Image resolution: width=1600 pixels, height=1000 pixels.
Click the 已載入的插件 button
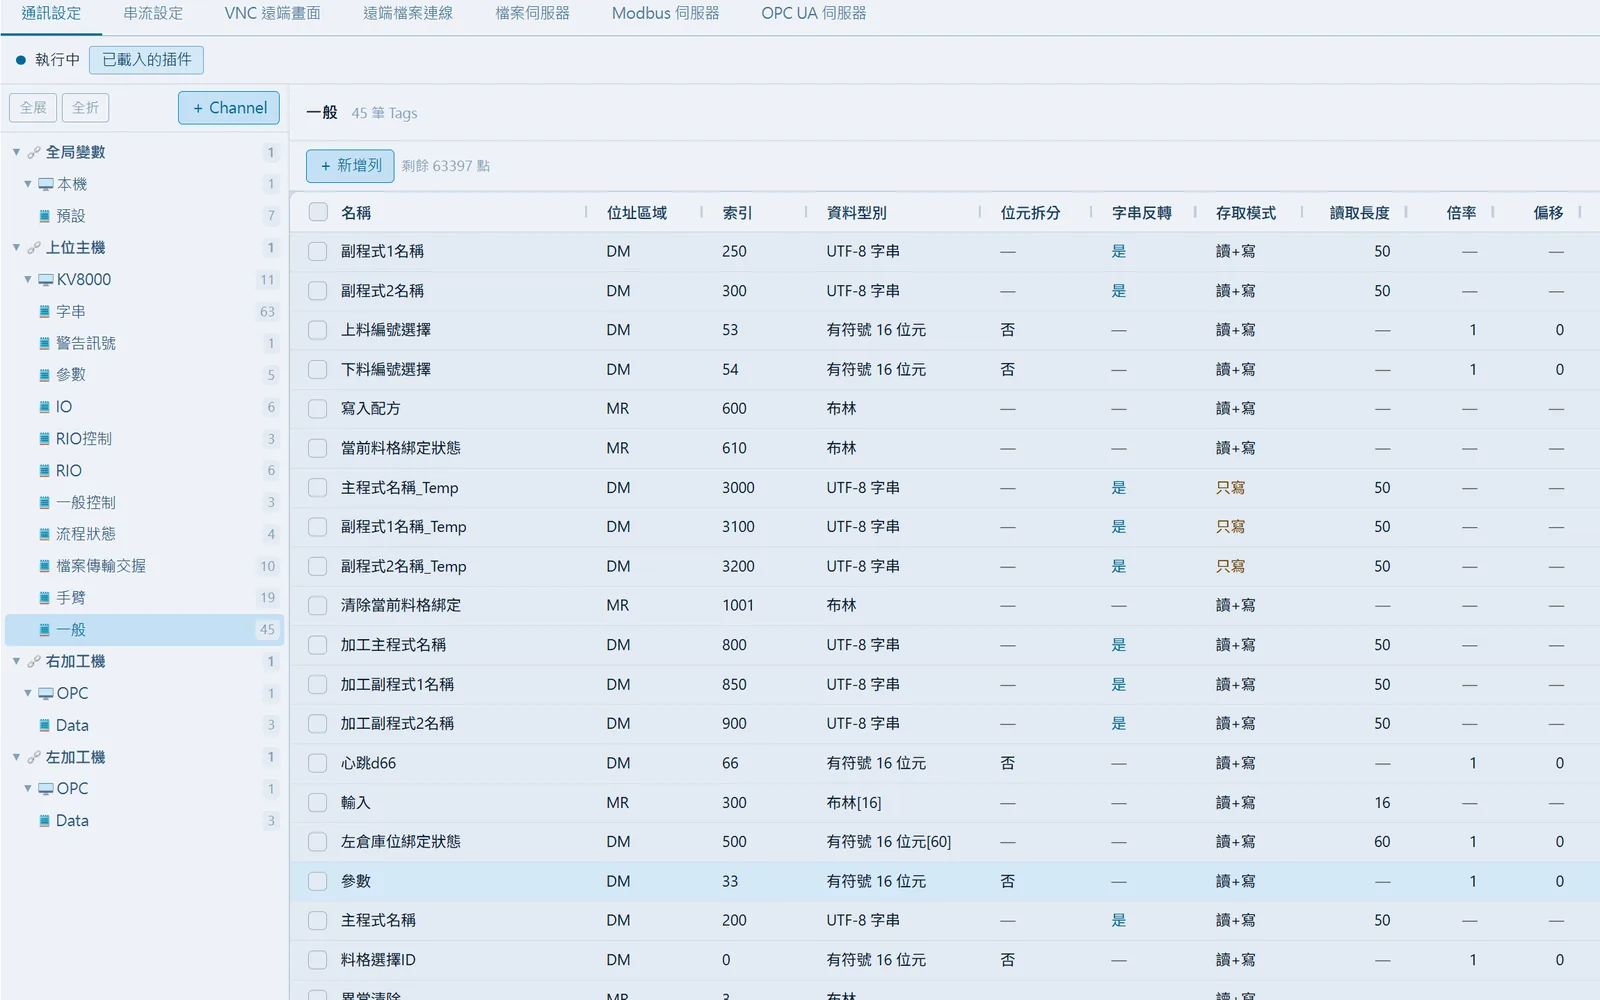pyautogui.click(x=146, y=60)
